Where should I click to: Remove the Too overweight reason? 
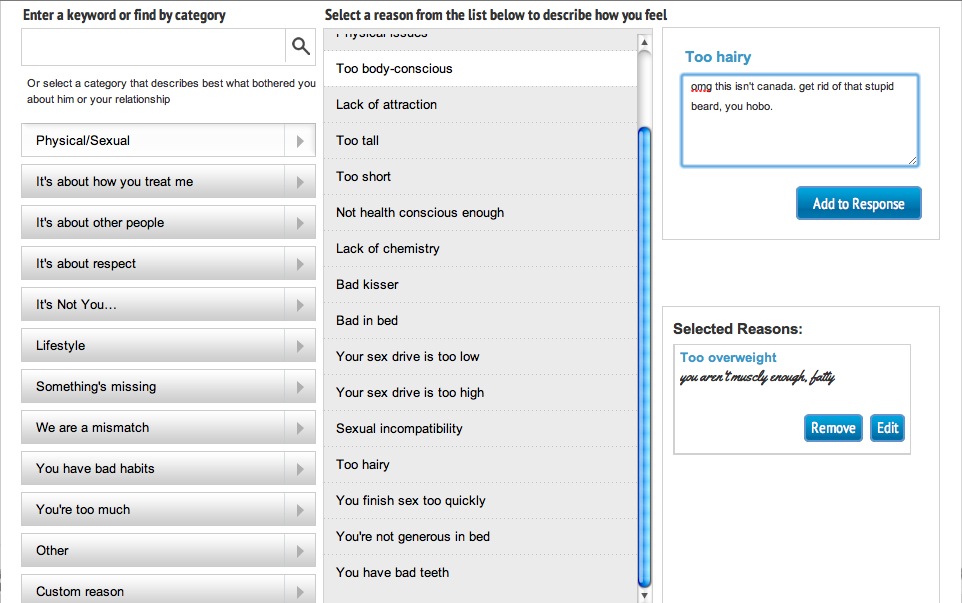[x=833, y=428]
